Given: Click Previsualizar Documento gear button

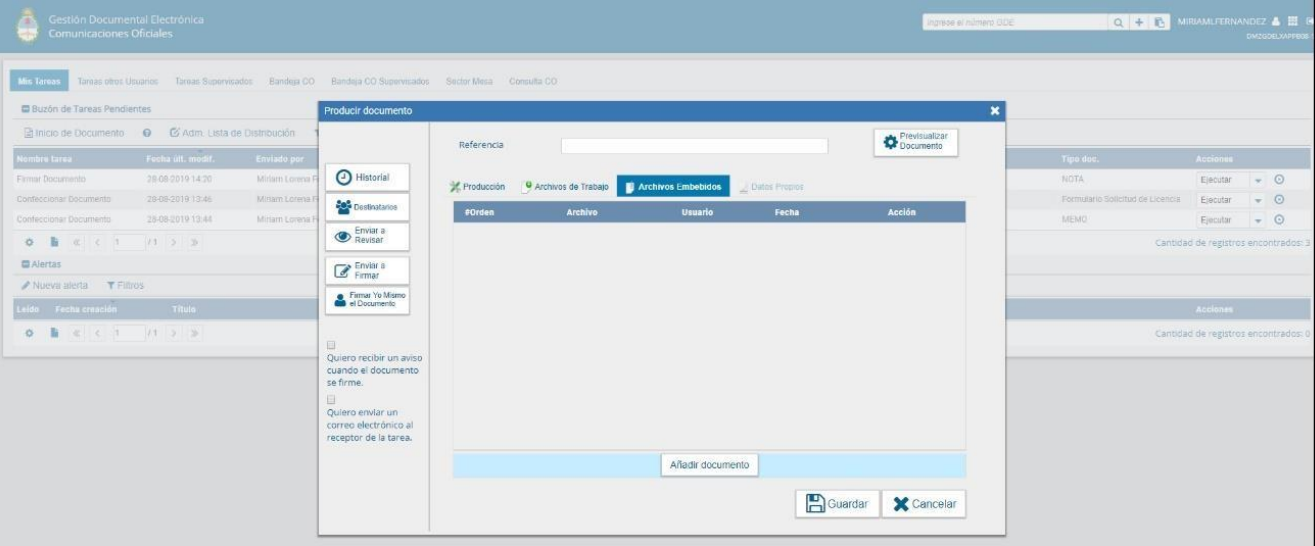Looking at the screenshot, I should [915, 142].
